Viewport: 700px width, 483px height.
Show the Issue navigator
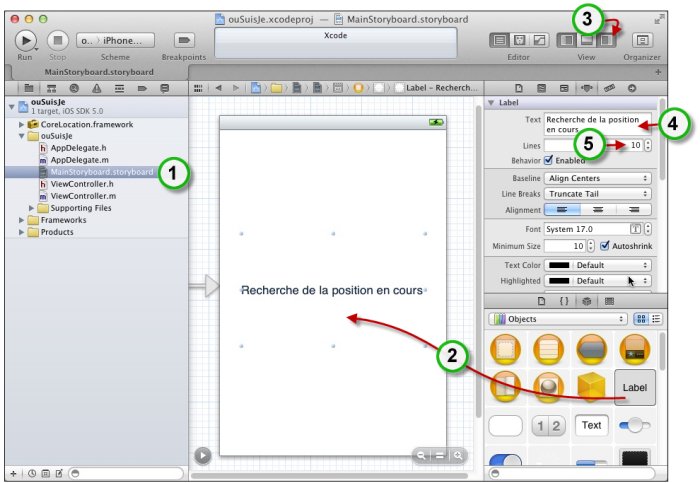point(96,88)
